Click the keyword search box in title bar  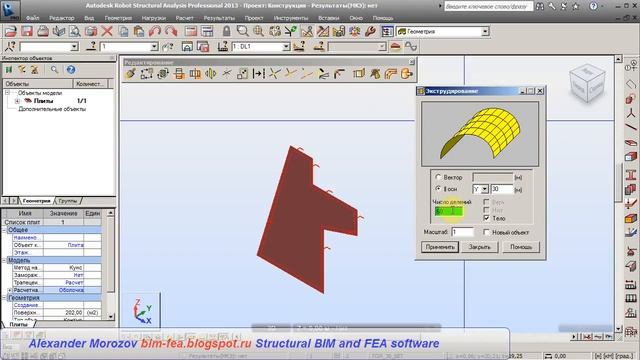(x=488, y=6)
